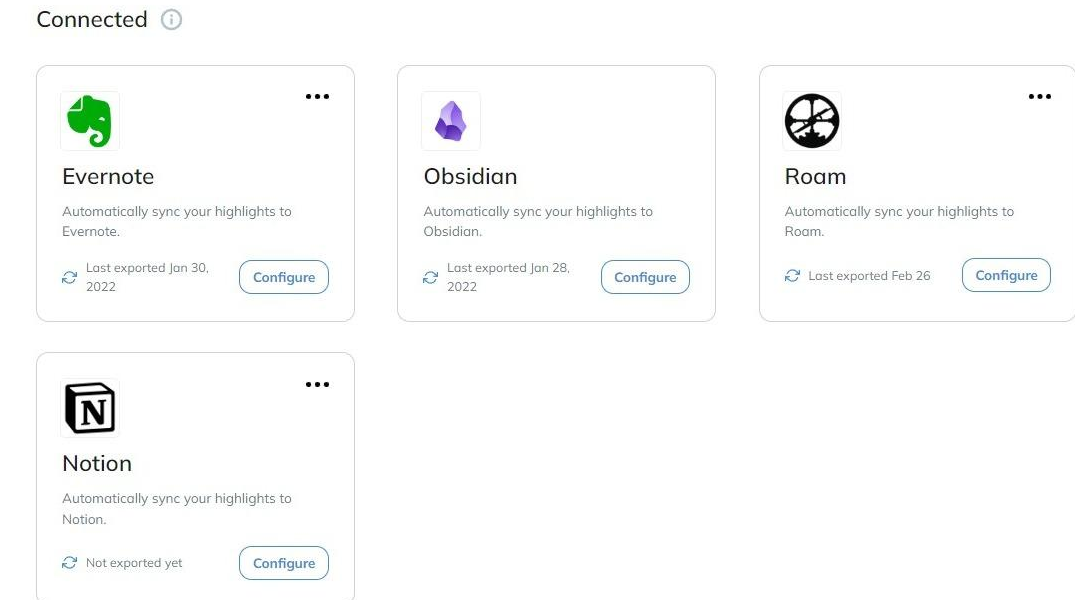Click the Obsidian card title
The width and height of the screenshot is (1075, 600).
(x=470, y=176)
